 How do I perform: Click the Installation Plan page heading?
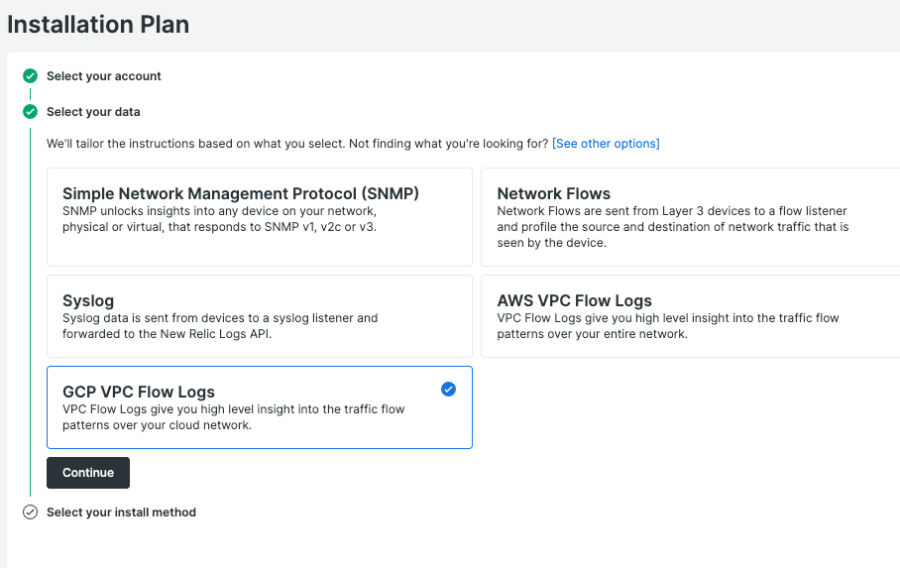pyautogui.click(x=98, y=24)
